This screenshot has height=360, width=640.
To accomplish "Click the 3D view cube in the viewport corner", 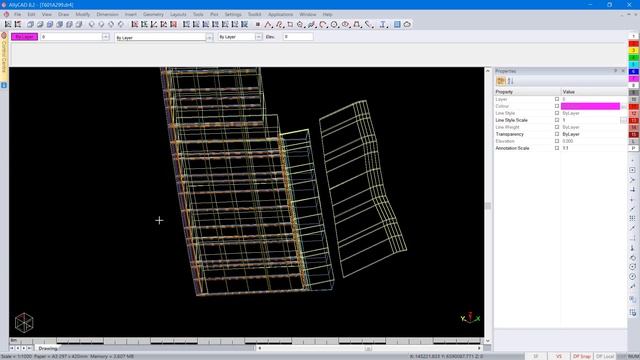I will (x=24, y=322).
